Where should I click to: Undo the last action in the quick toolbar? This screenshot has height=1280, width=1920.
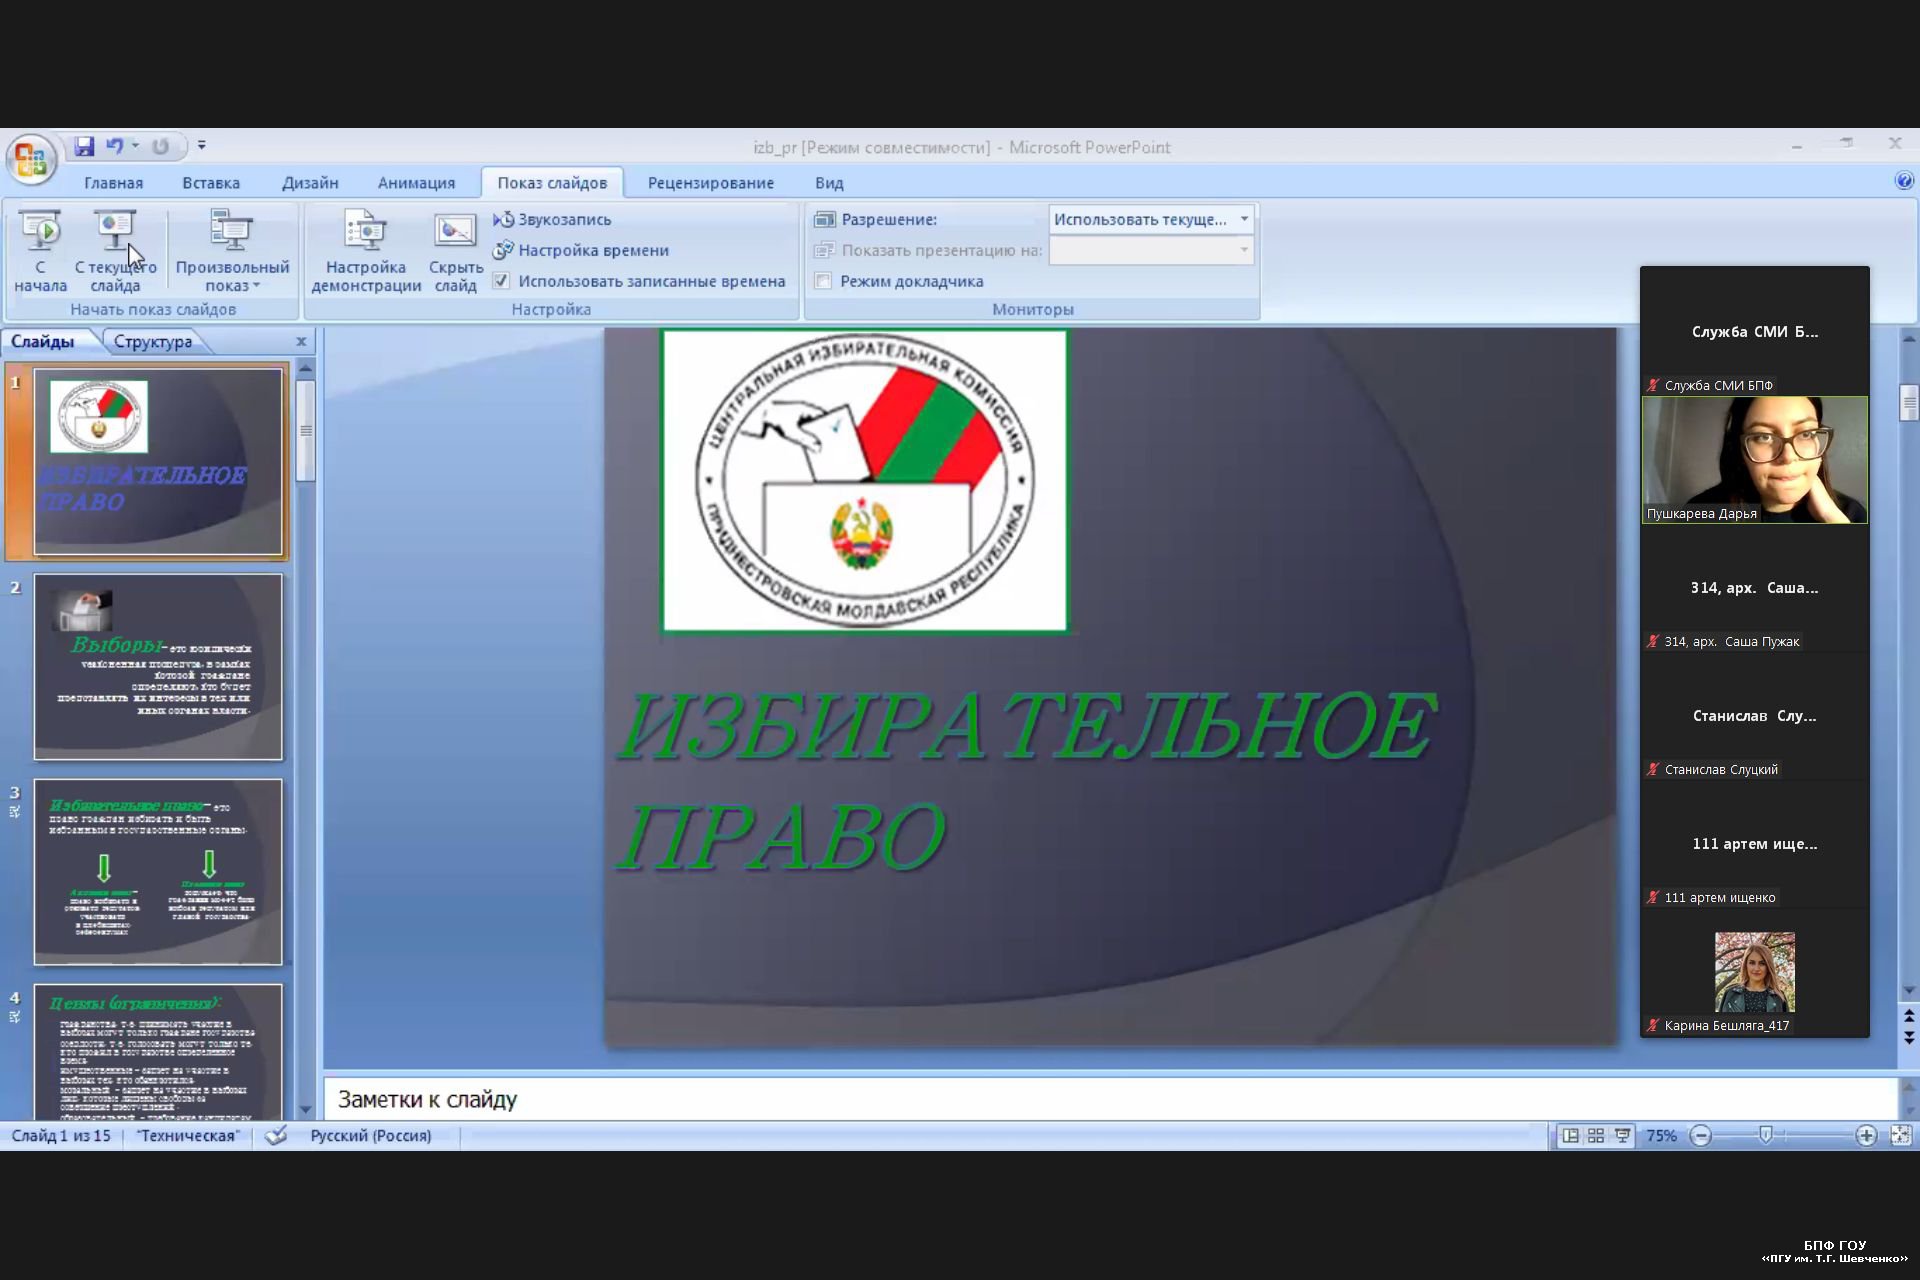click(115, 146)
